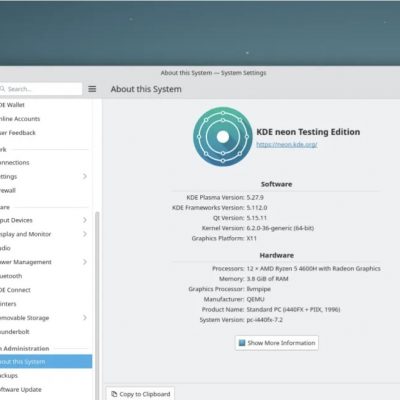Click the Memory value 3.8 GiB of RAM

click(267, 279)
